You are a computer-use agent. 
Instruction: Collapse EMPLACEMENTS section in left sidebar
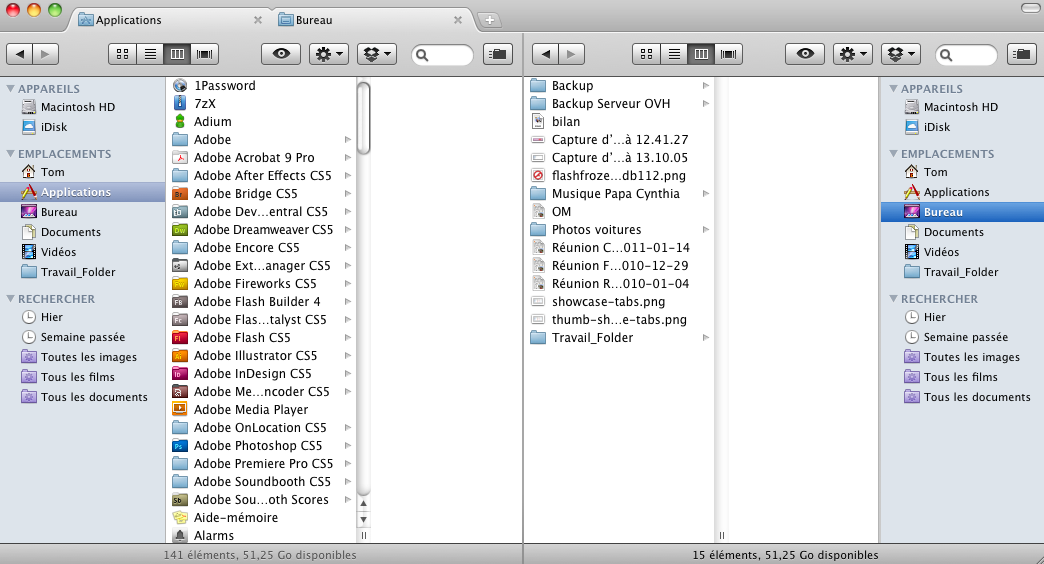click(10, 153)
